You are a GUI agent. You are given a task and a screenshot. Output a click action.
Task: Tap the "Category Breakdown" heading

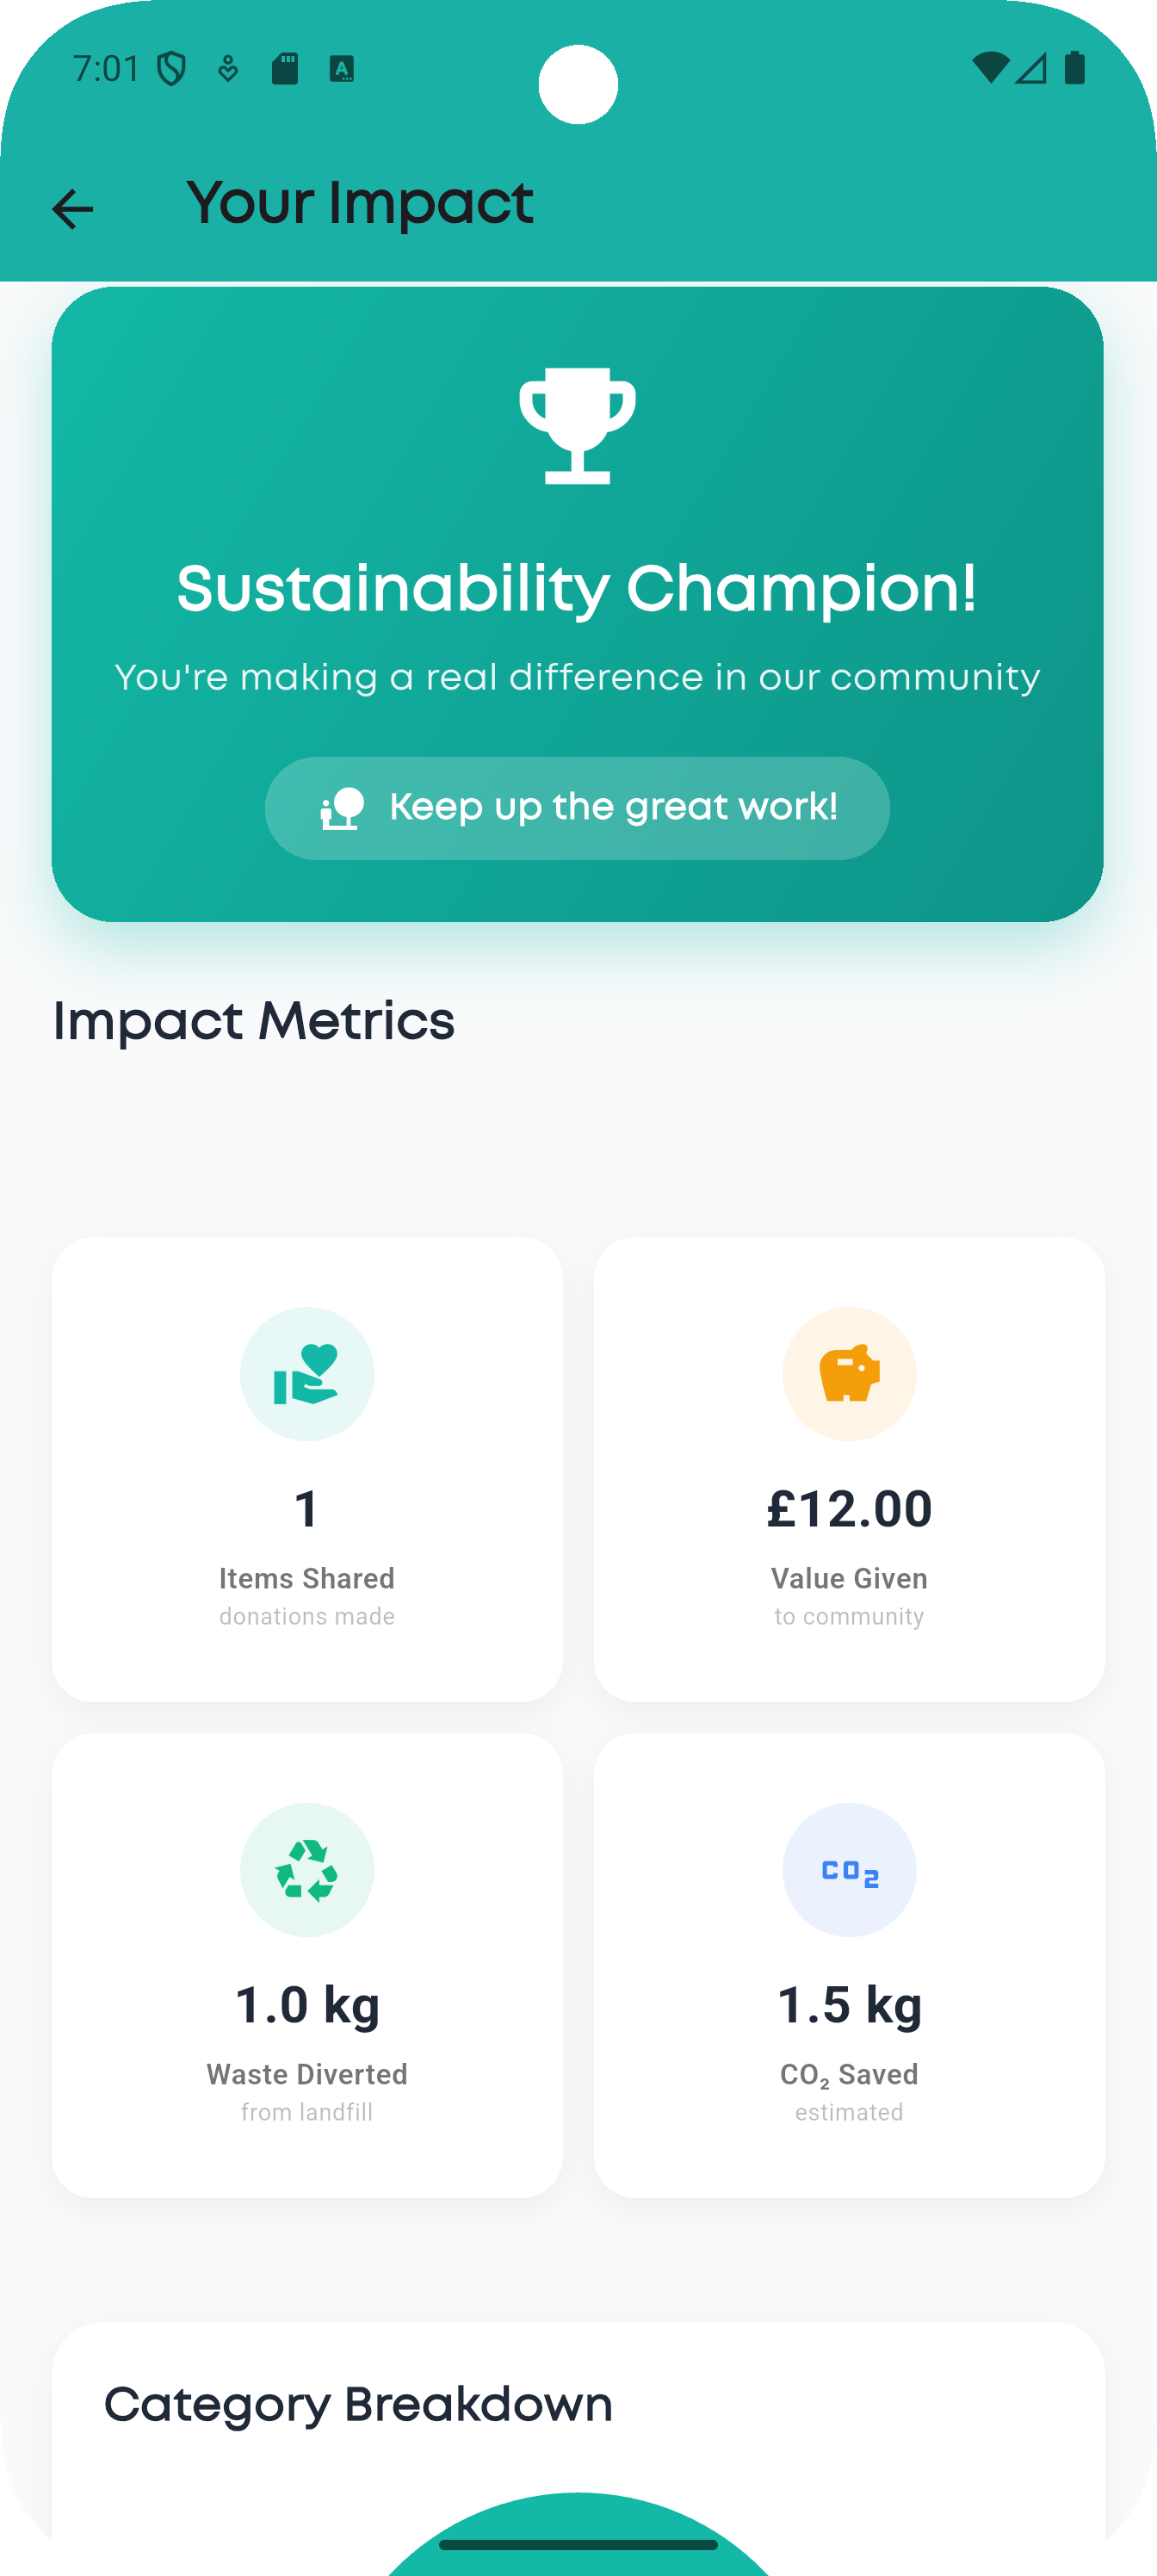pos(358,2405)
